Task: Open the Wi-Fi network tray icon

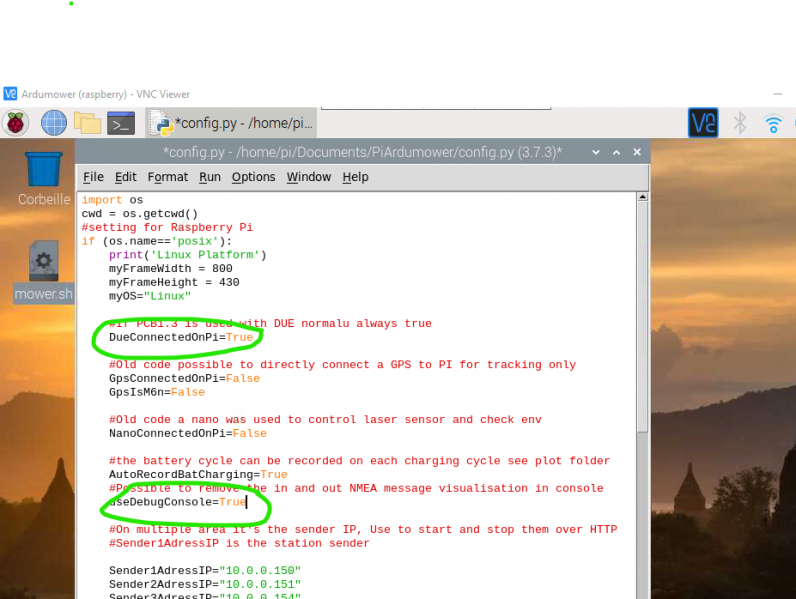Action: (773, 123)
